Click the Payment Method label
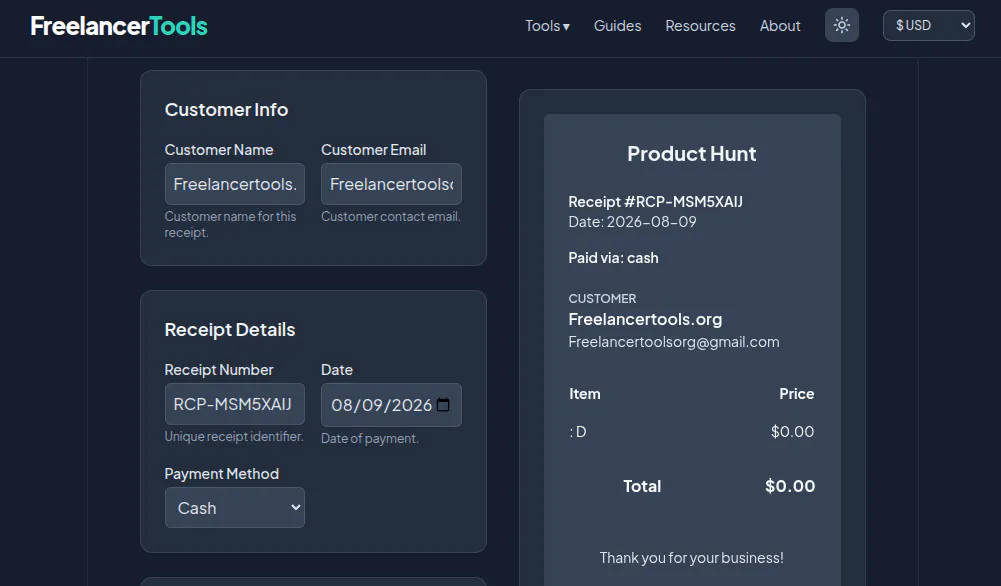This screenshot has height=586, width=1001. [222, 474]
